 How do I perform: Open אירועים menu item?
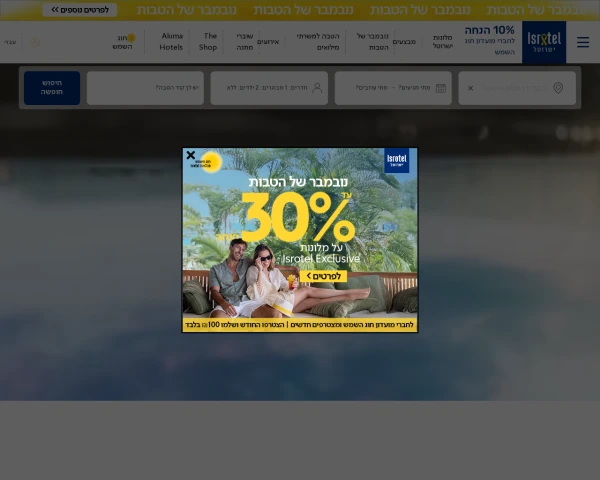[x=268, y=42]
